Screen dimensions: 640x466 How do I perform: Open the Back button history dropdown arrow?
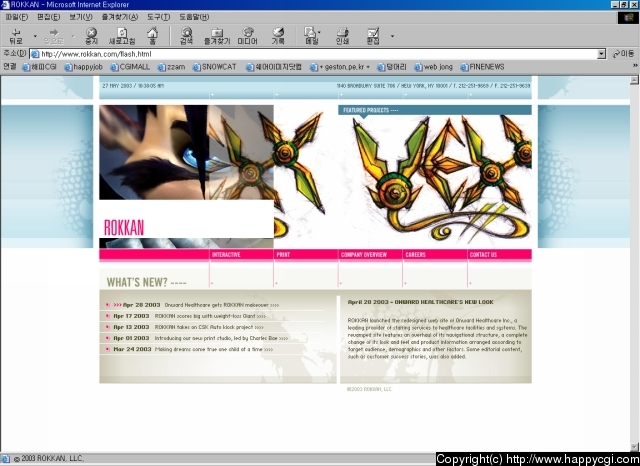pyautogui.click(x=35, y=36)
